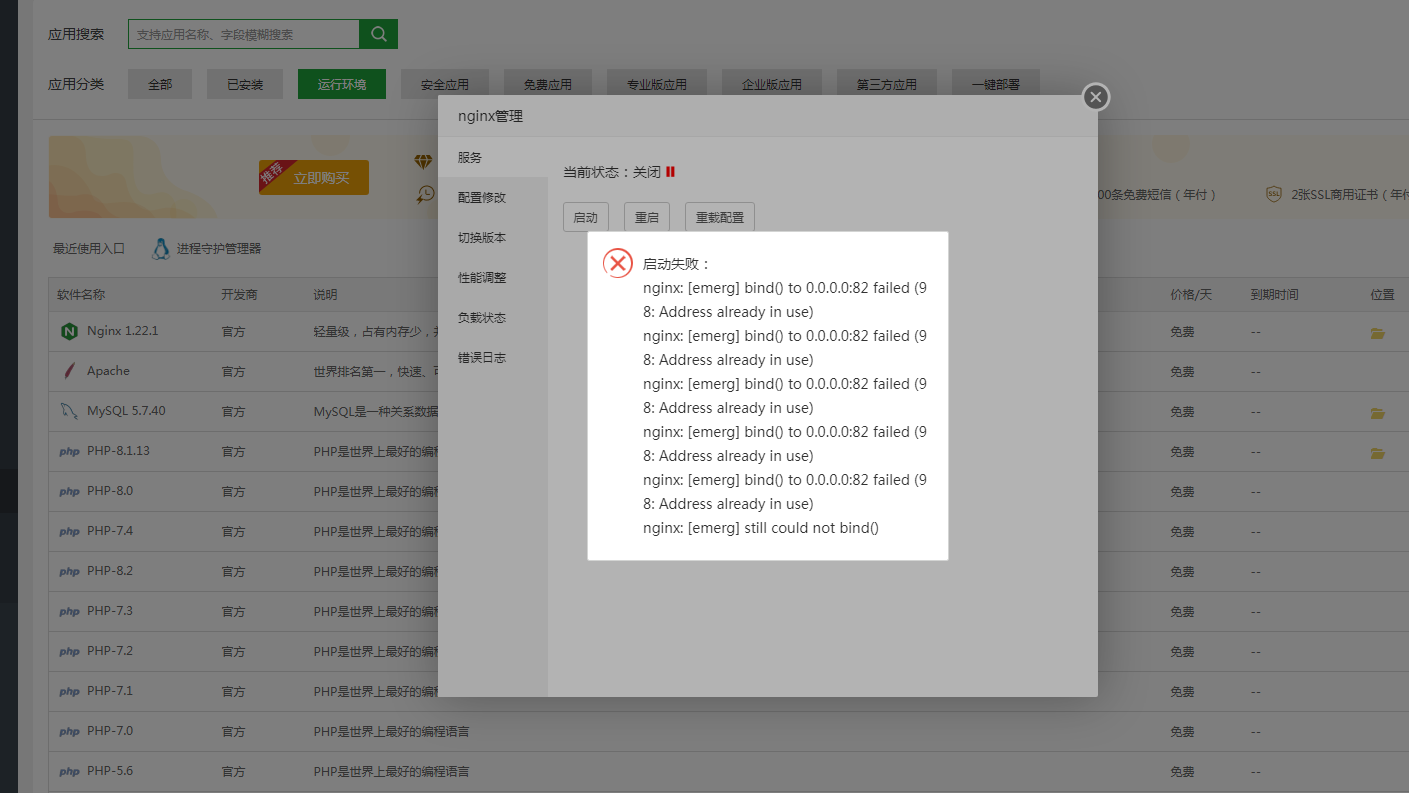Select the 一键部署 category filter

[x=996, y=85]
